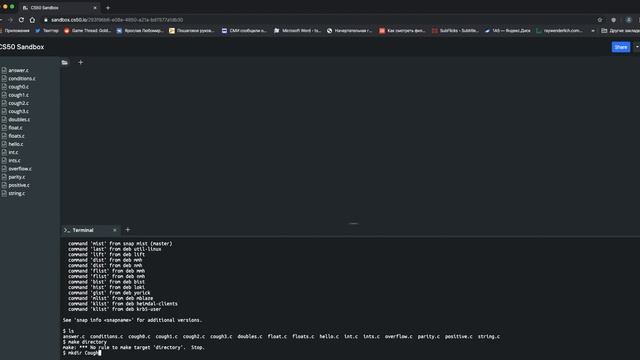
Task: Open doubles.c in the file list
Action: pyautogui.click(x=19, y=120)
